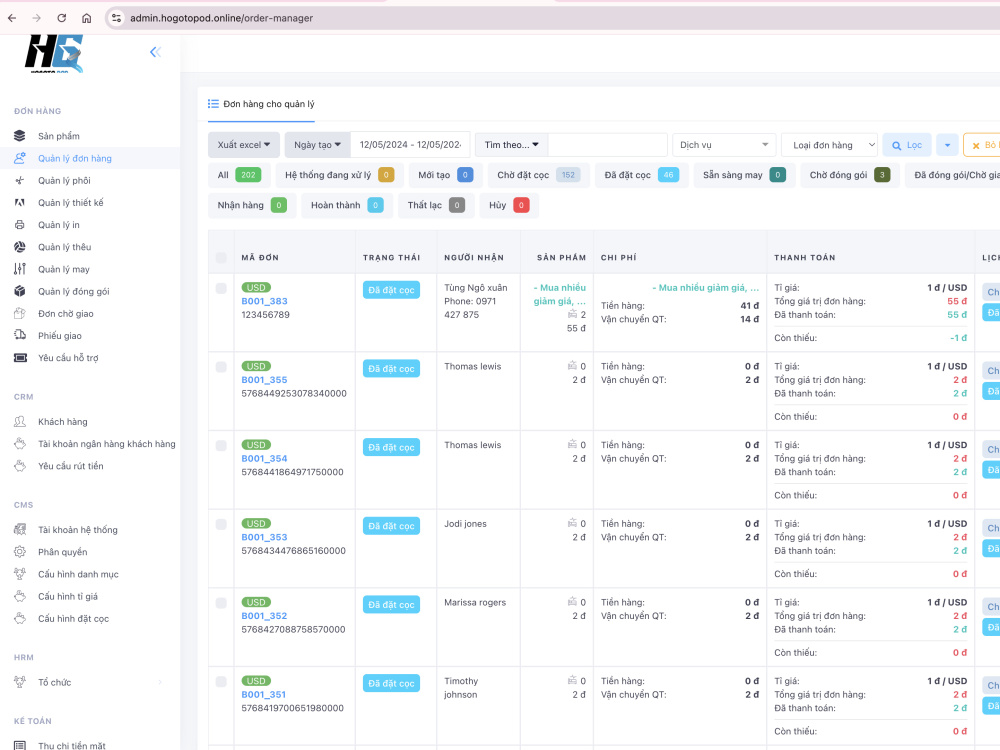Open order link B001_354

point(264,459)
